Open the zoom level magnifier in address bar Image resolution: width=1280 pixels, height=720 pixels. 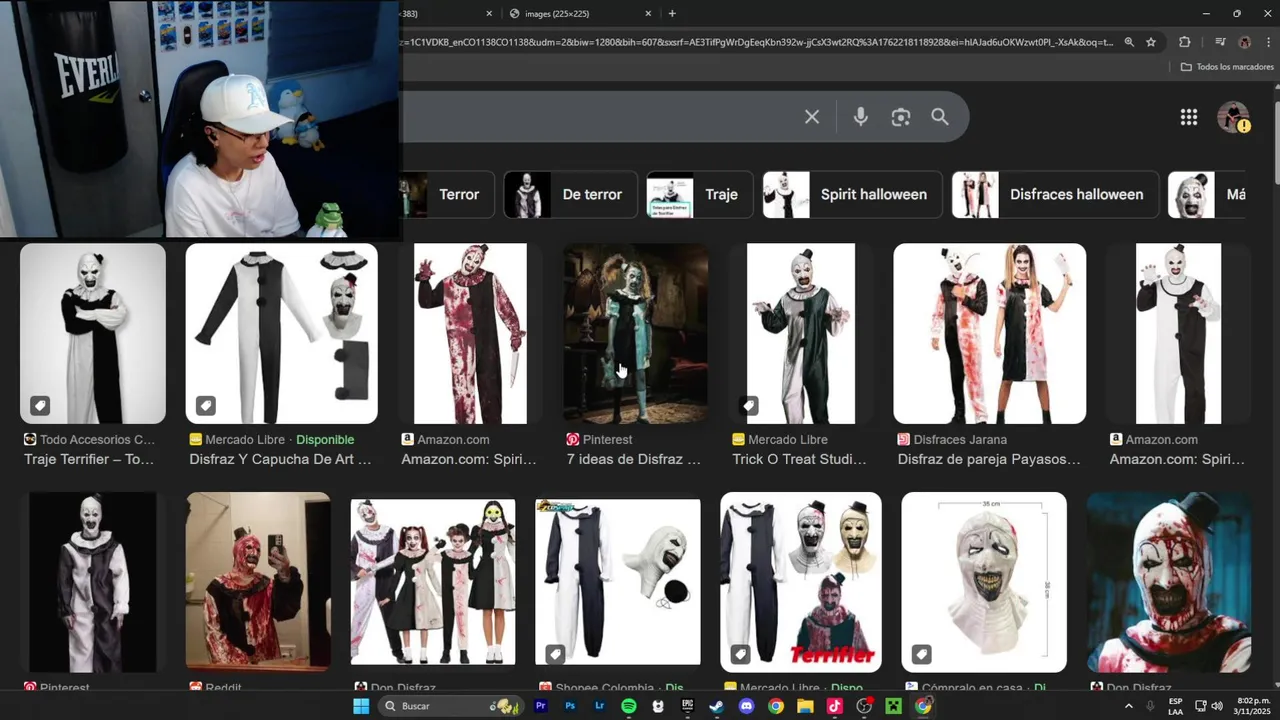click(x=1129, y=42)
